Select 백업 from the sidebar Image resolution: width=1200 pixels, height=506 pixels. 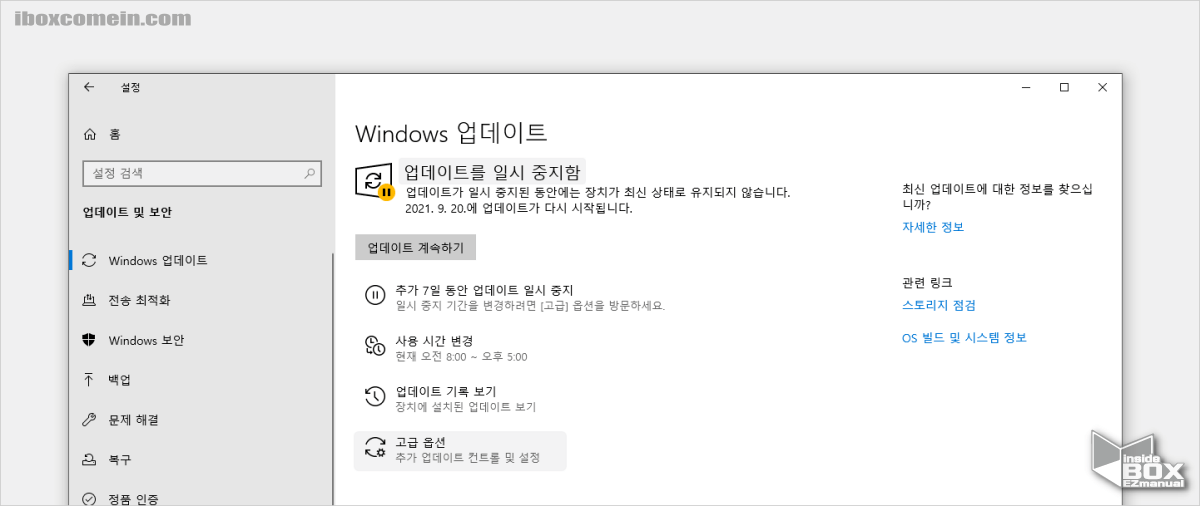coord(119,380)
